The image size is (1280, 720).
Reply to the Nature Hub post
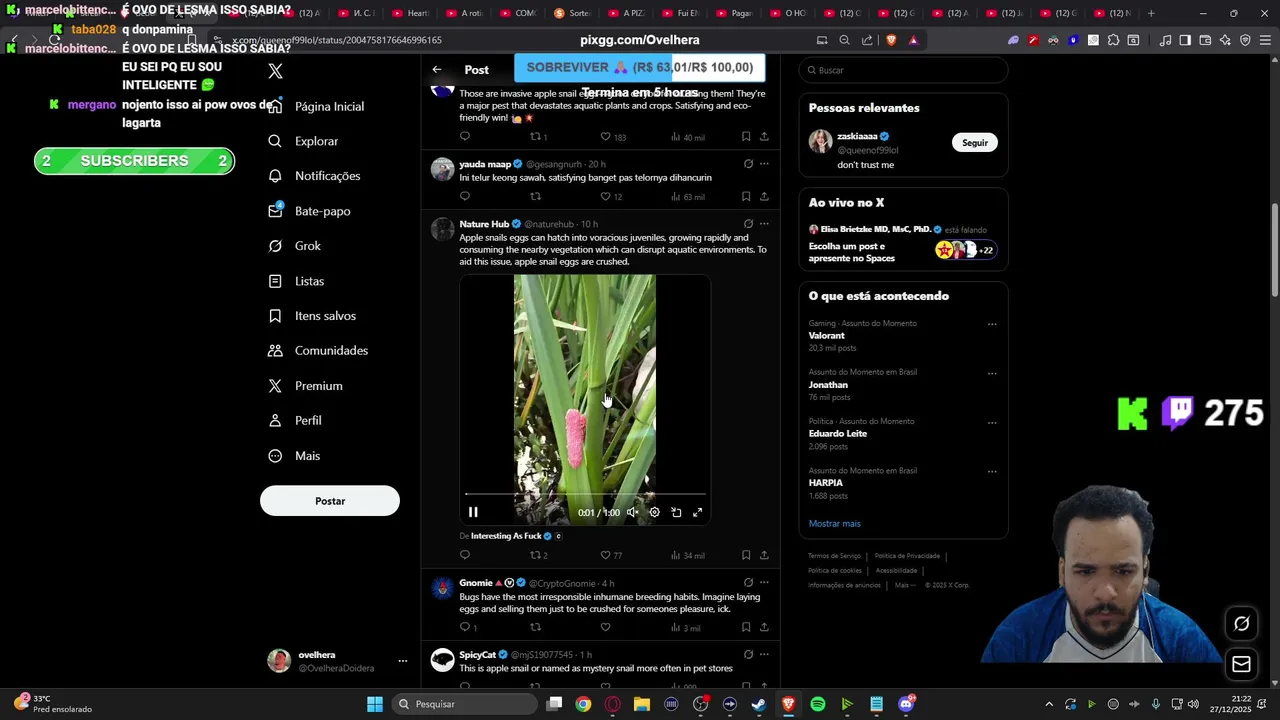pyautogui.click(x=464, y=555)
